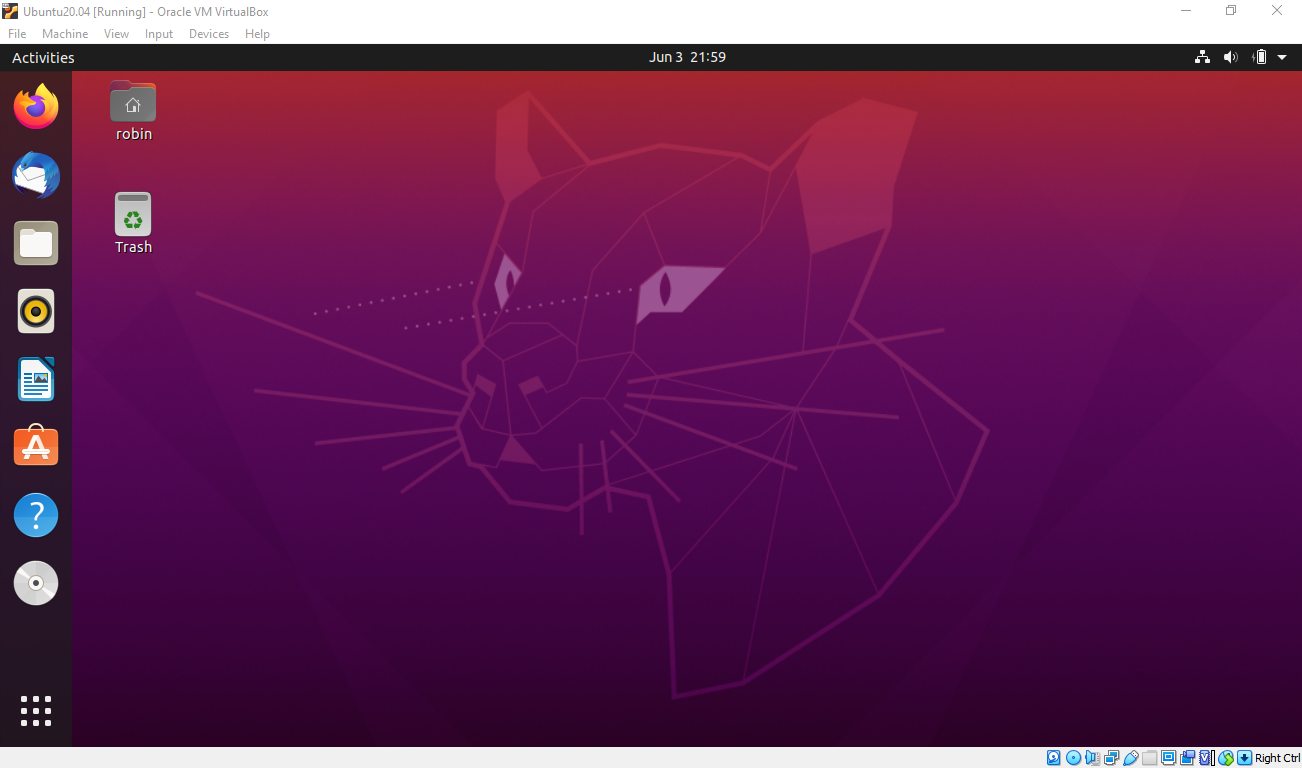Click the network adapters status icon
Screen dimensions: 1302x768
(1111, 758)
